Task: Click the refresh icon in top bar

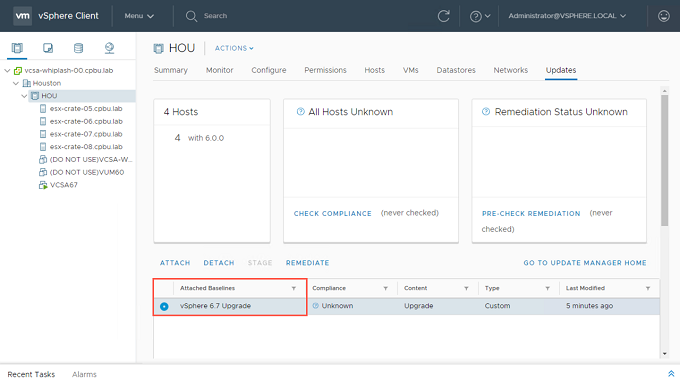Action: [443, 16]
